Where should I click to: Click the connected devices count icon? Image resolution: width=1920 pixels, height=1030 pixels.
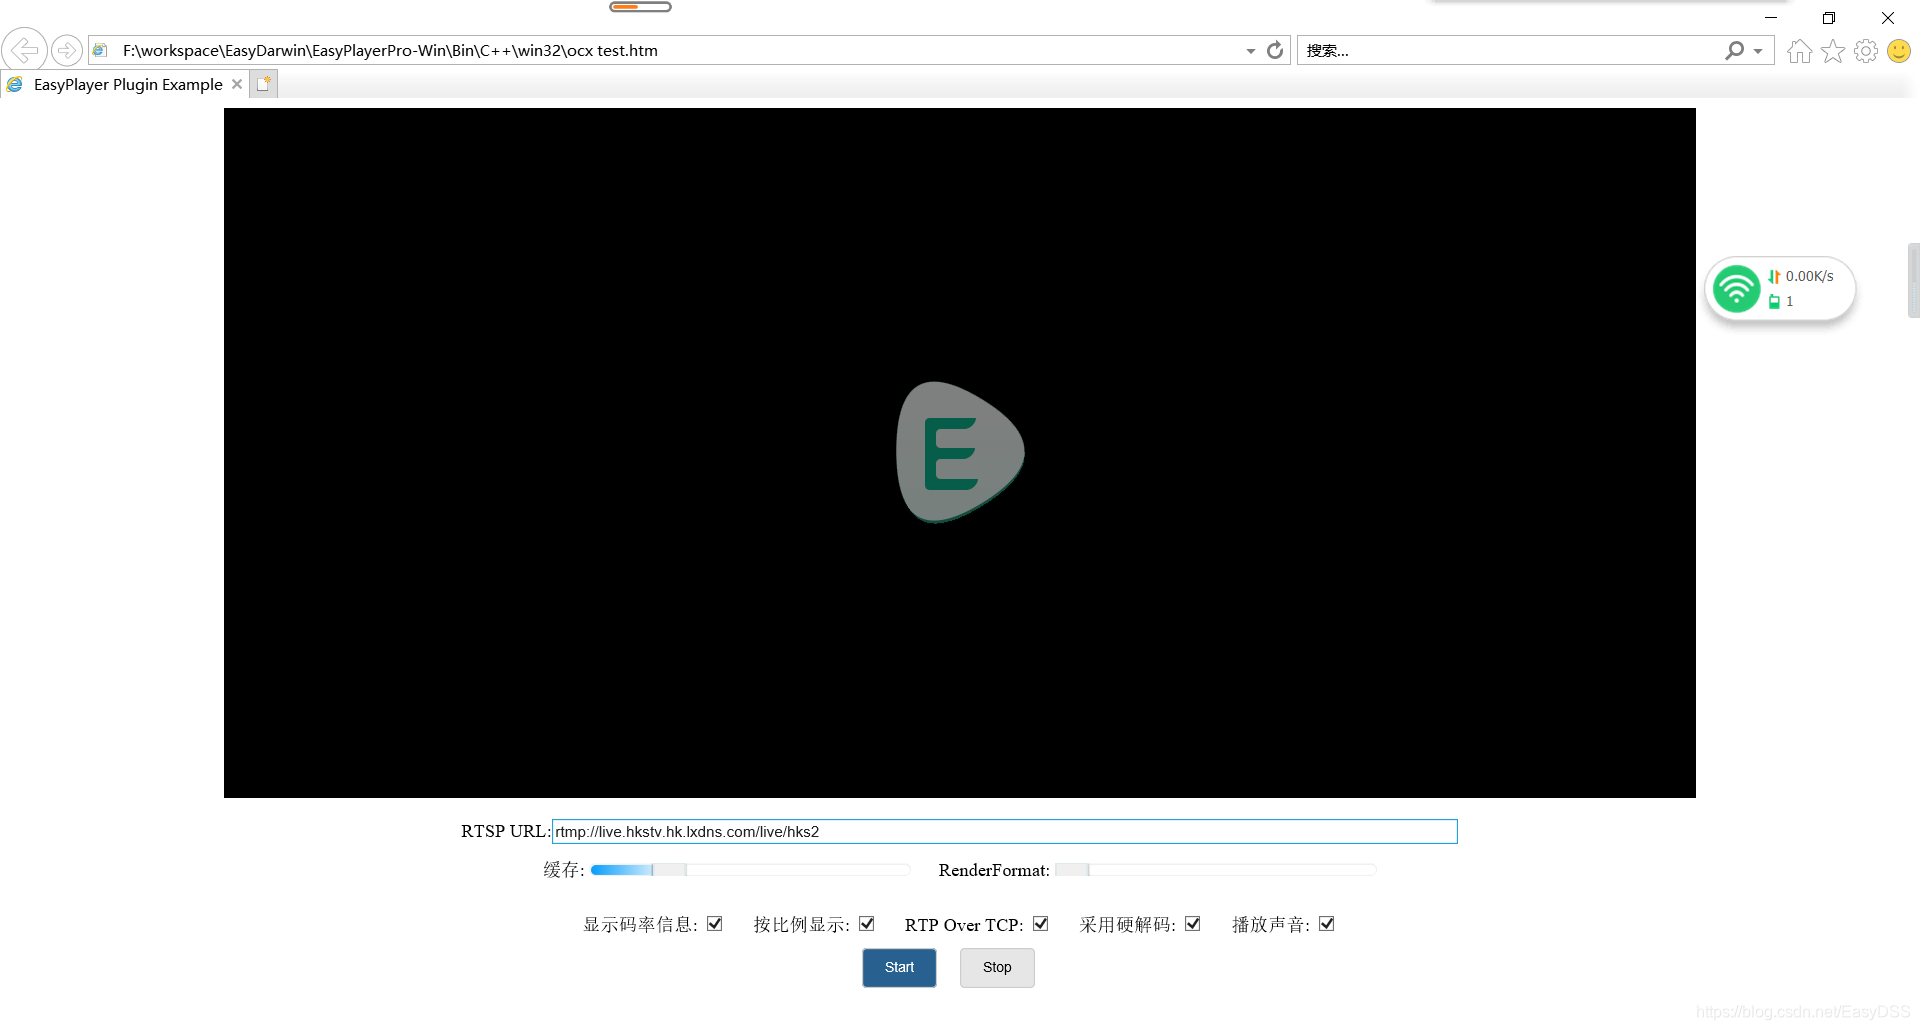pyautogui.click(x=1774, y=301)
